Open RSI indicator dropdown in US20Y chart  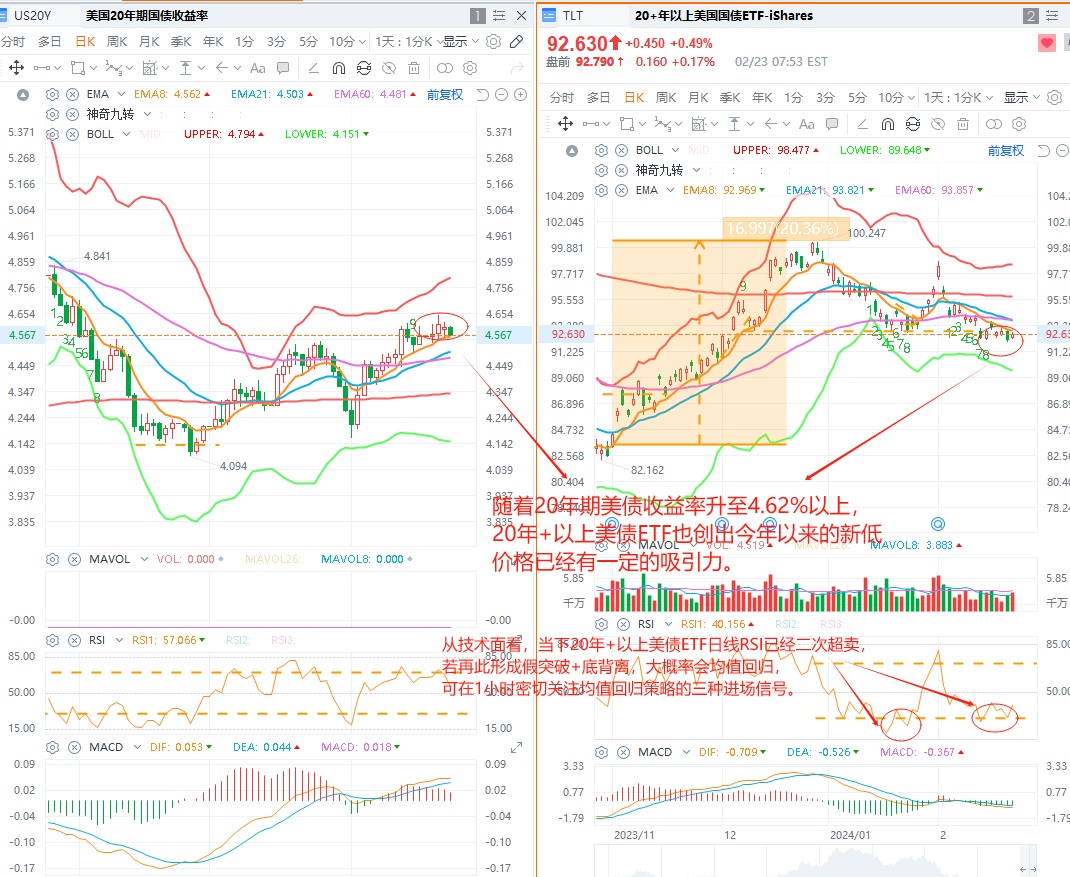[x=119, y=640]
